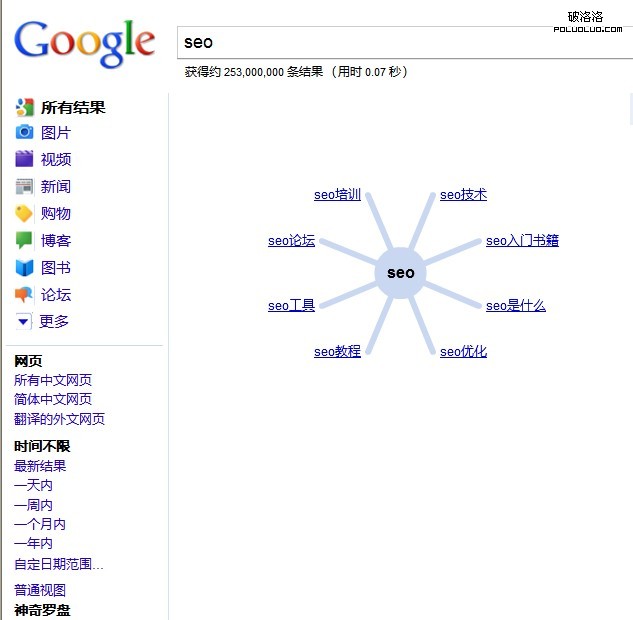
Task: Click the blue book 图书 icon
Action: (x=24, y=268)
